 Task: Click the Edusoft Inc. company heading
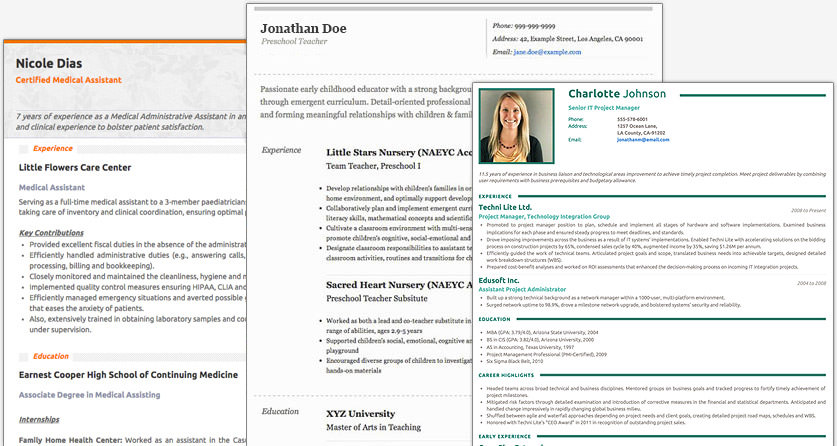(x=499, y=281)
